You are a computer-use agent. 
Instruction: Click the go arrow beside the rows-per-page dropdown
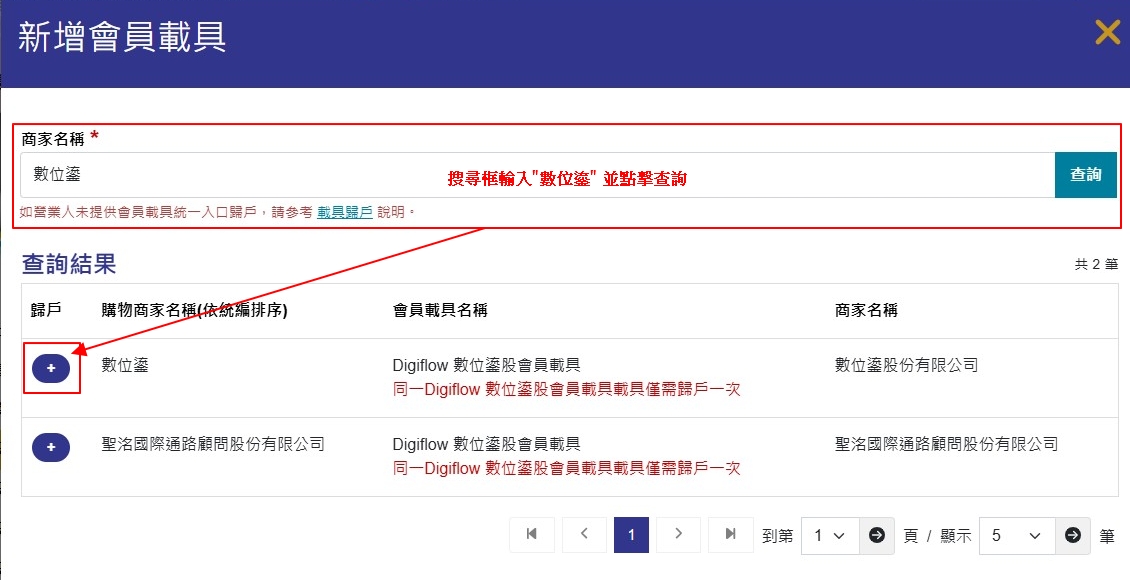[1073, 536]
